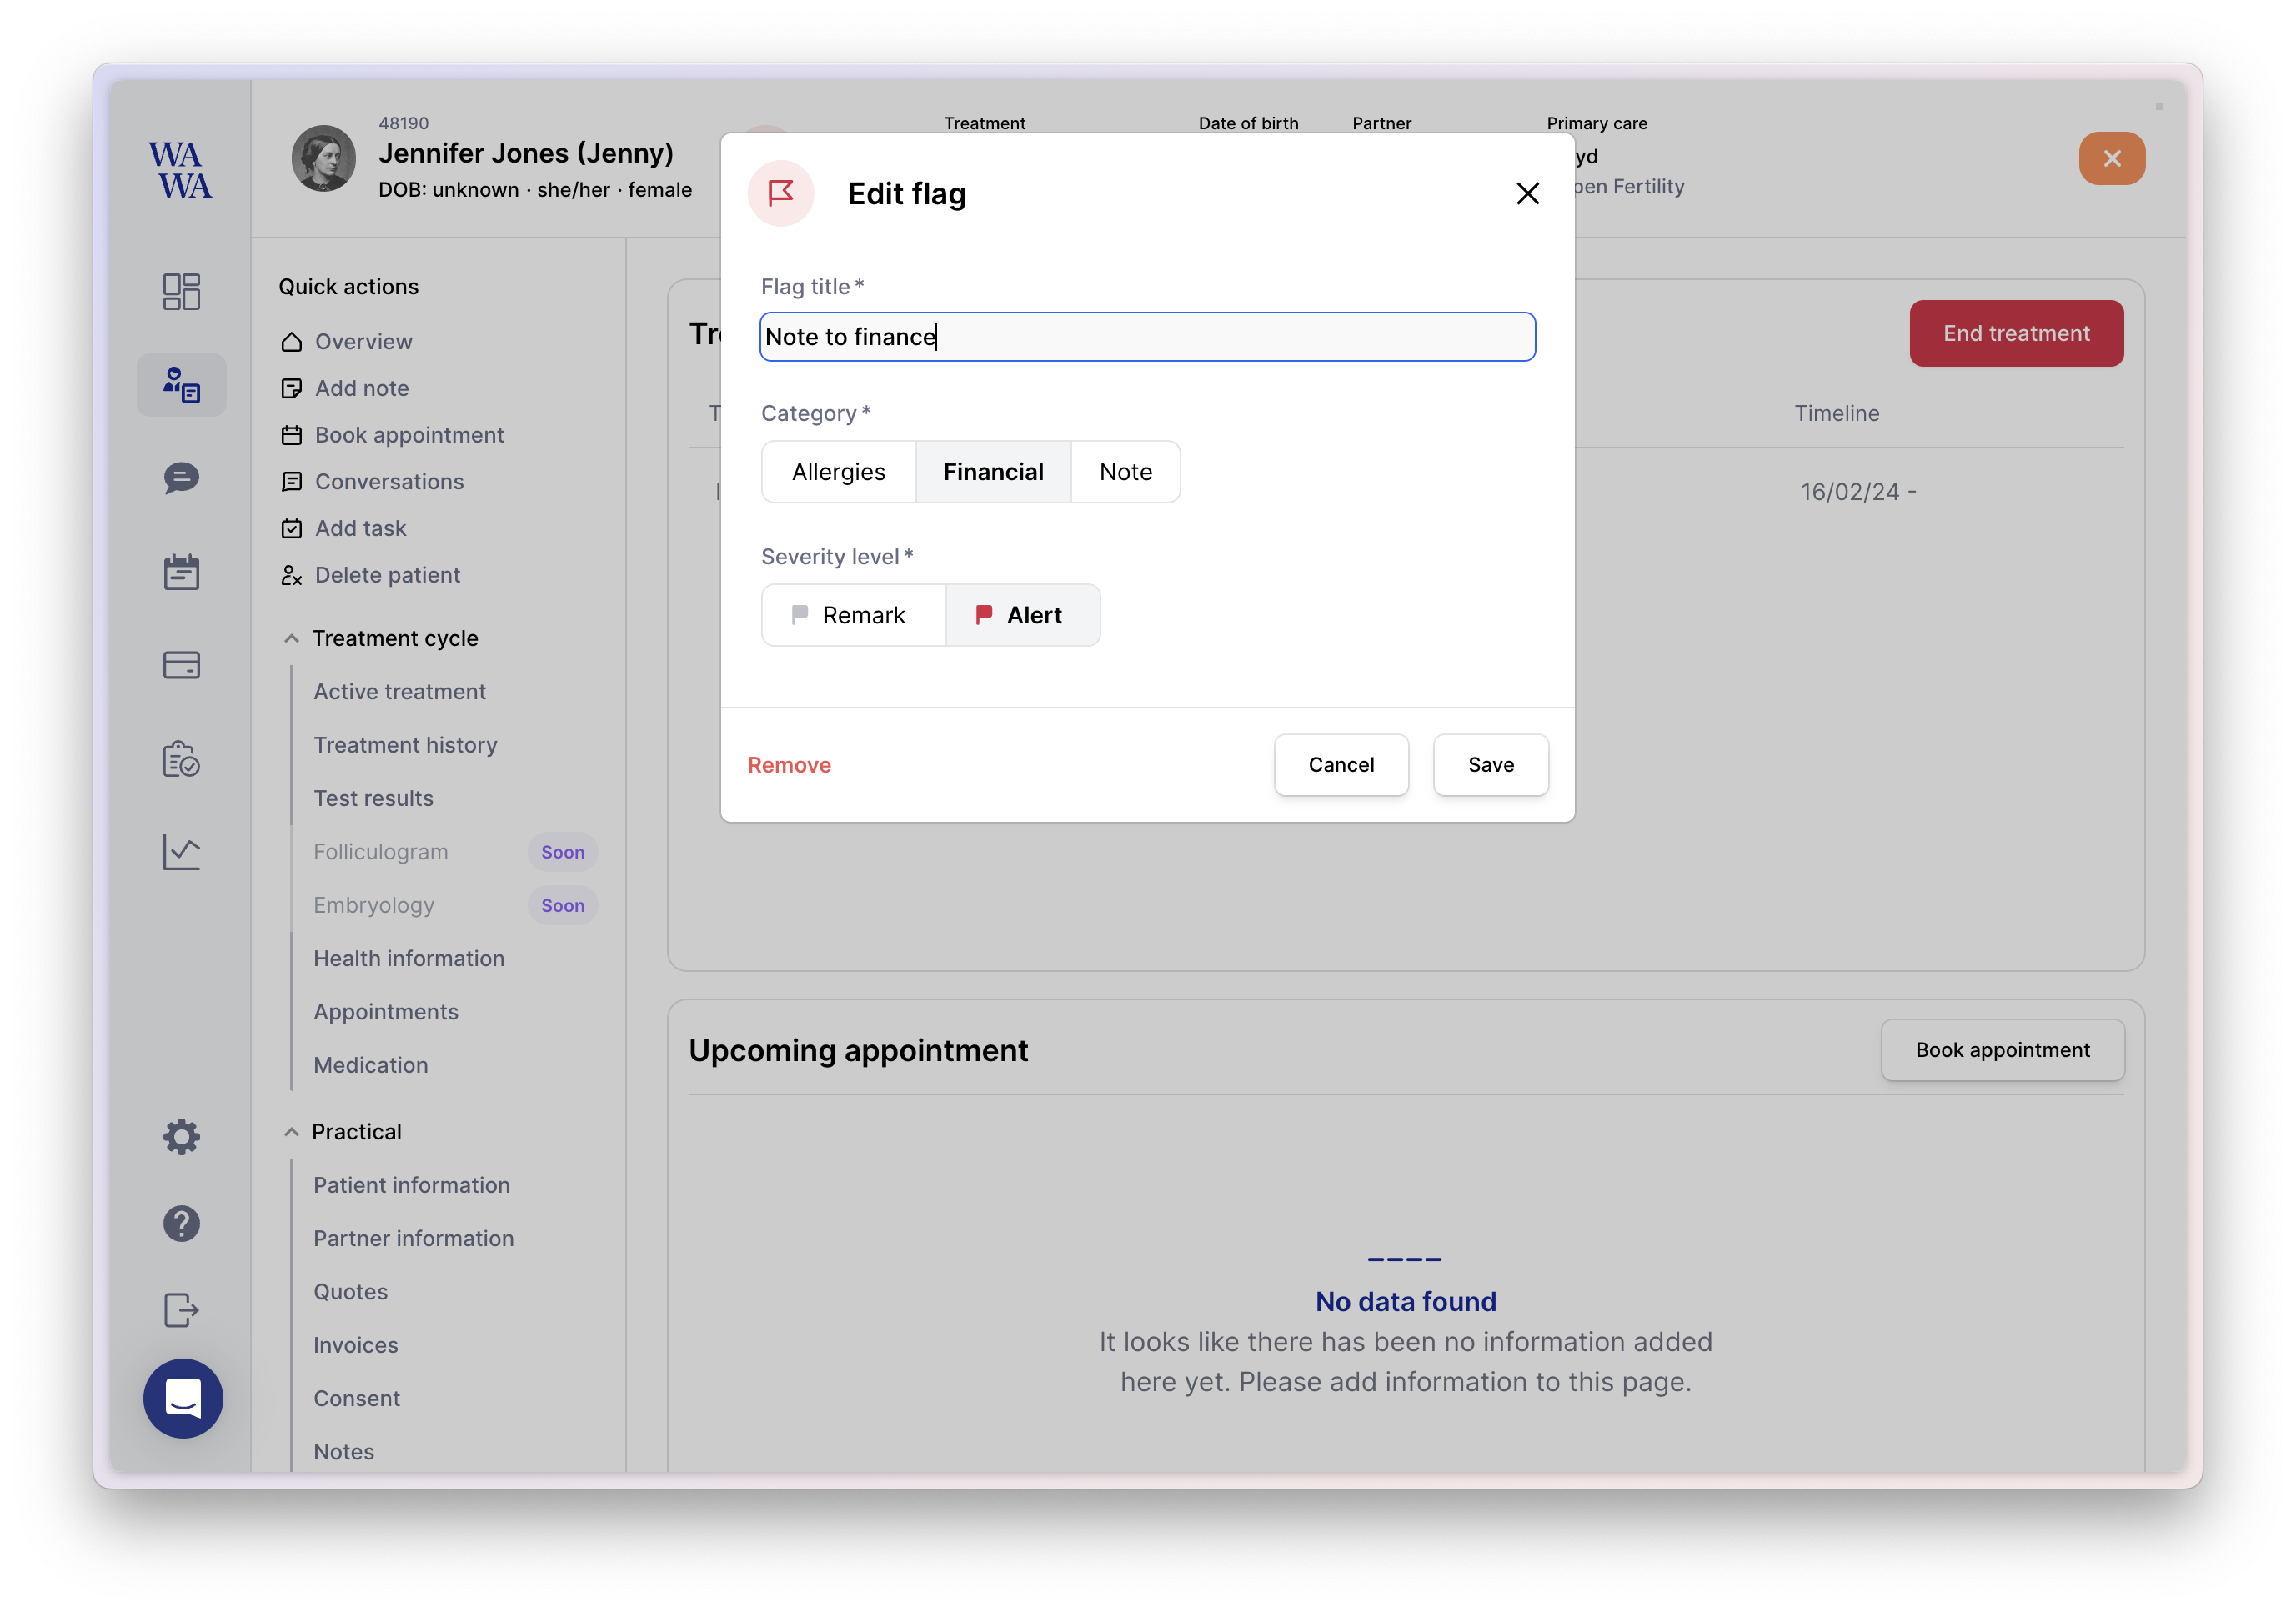Click the red Remove link
This screenshot has width=2296, height=1612.
pyautogui.click(x=789, y=765)
